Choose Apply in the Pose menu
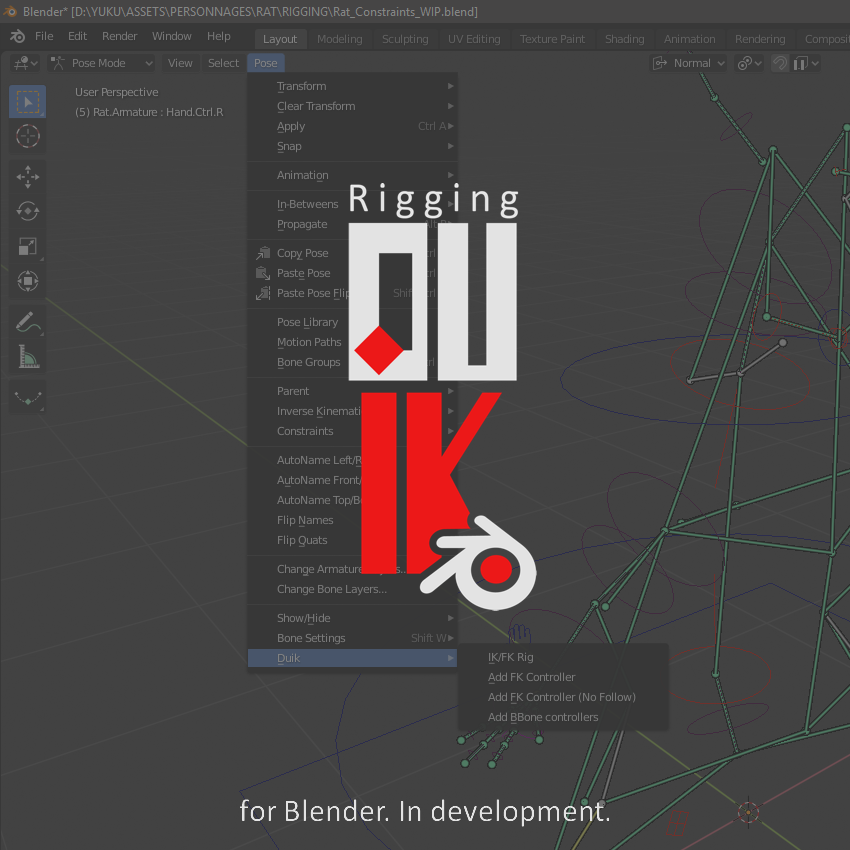850x850 pixels. coord(352,126)
